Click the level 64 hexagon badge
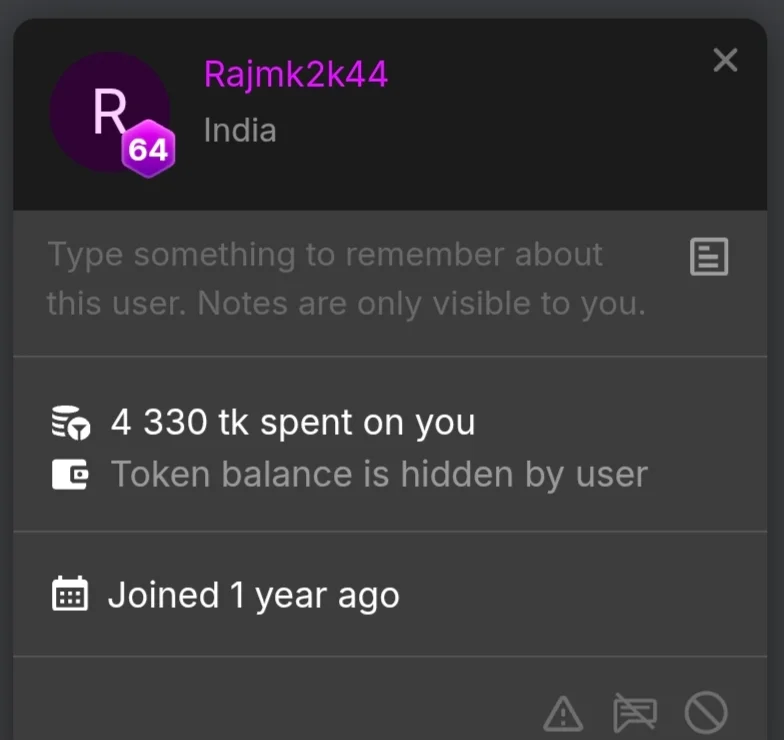784x740 pixels. point(148,148)
